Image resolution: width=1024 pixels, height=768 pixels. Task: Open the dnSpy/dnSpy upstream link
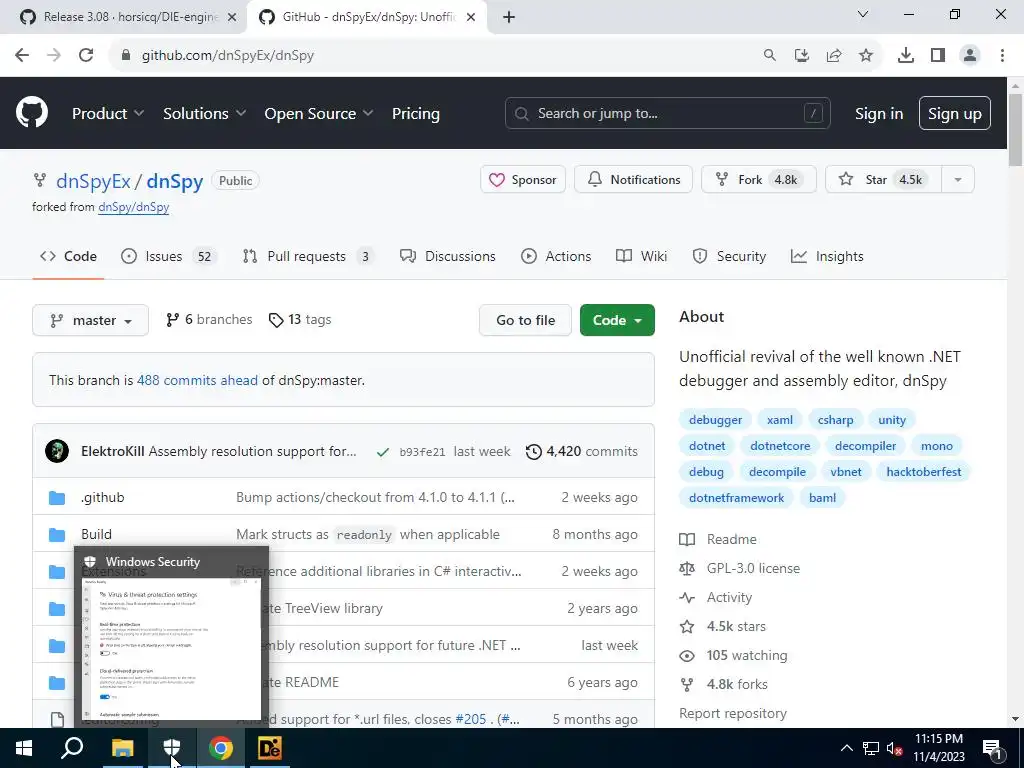pos(133,207)
